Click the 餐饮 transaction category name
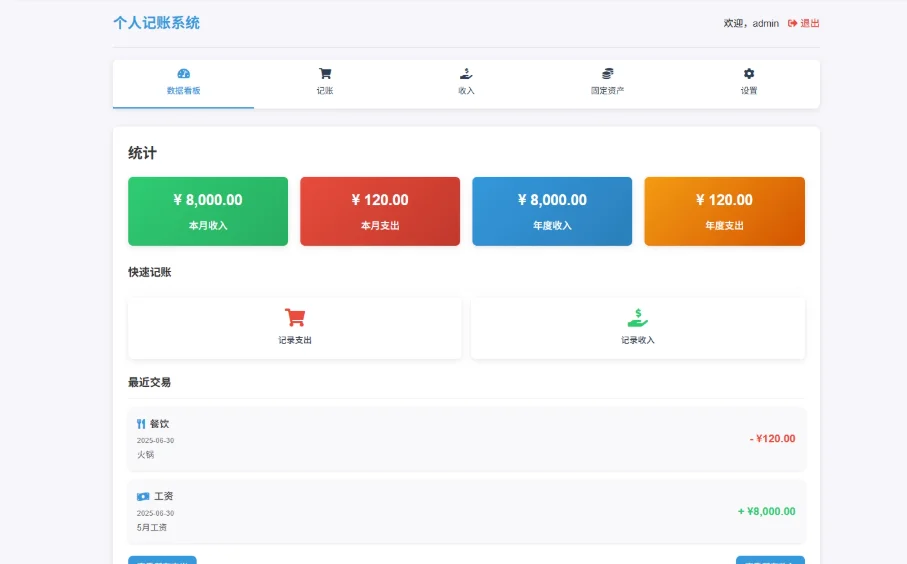The width and height of the screenshot is (907, 564). pos(160,424)
